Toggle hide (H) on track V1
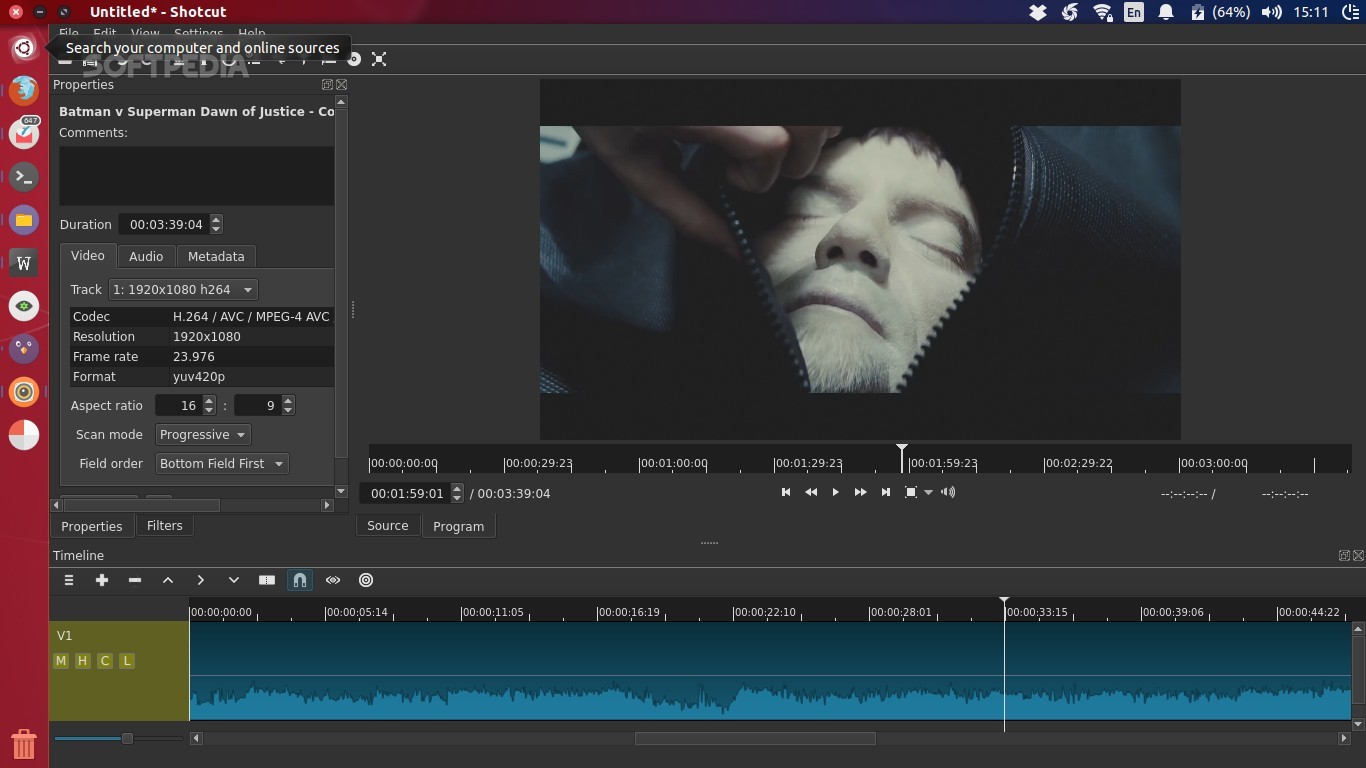Image resolution: width=1366 pixels, height=768 pixels. [83, 661]
